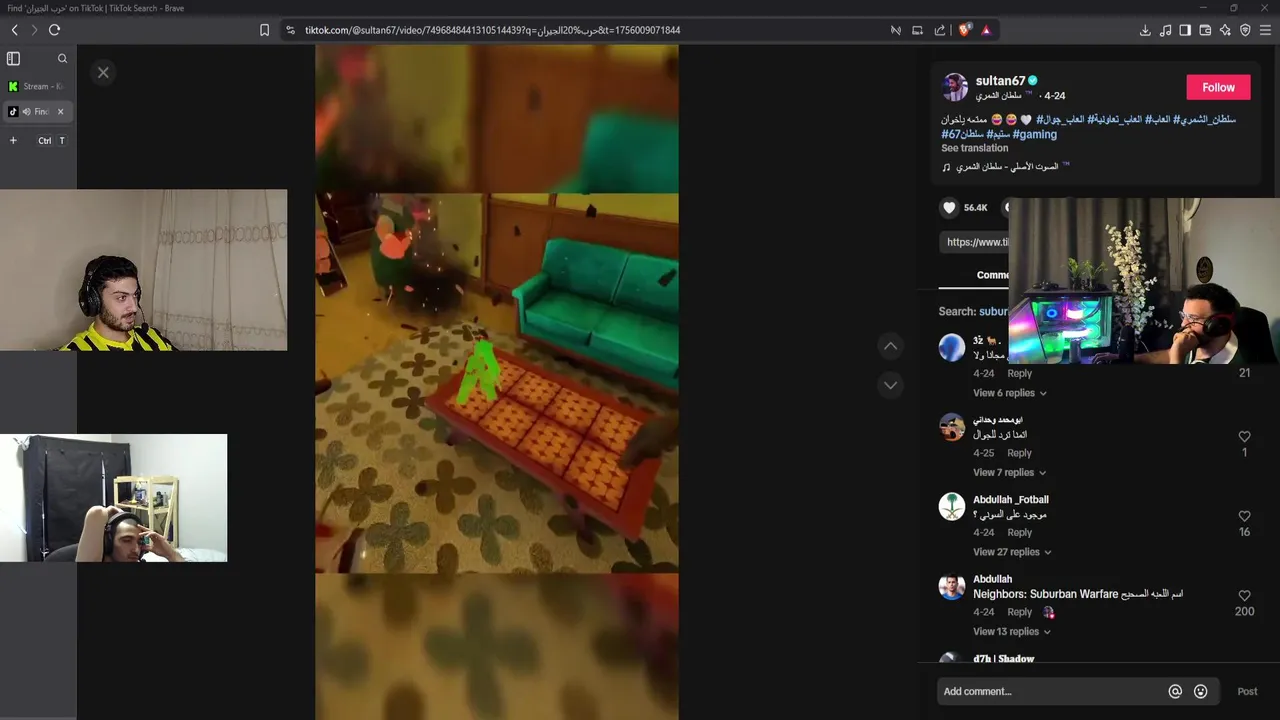Go to next video with down arrow
1280x720 pixels.
[x=890, y=385]
